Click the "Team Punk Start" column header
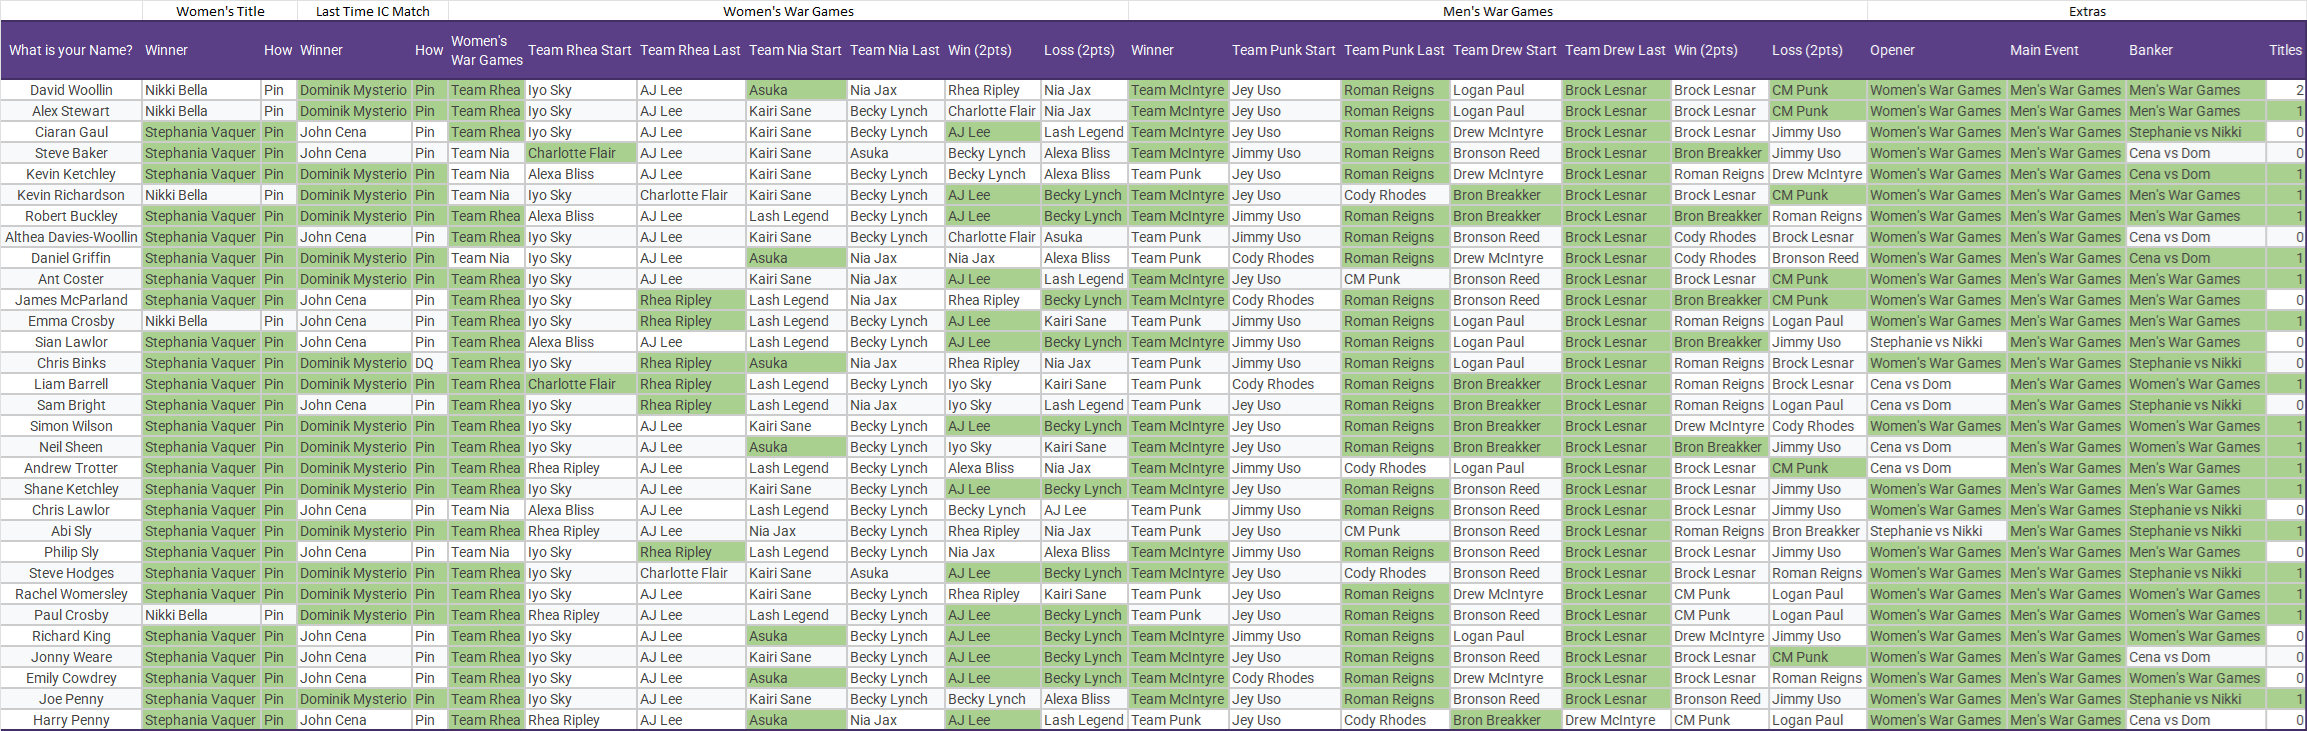The width and height of the screenshot is (2307, 731). coord(1283,50)
